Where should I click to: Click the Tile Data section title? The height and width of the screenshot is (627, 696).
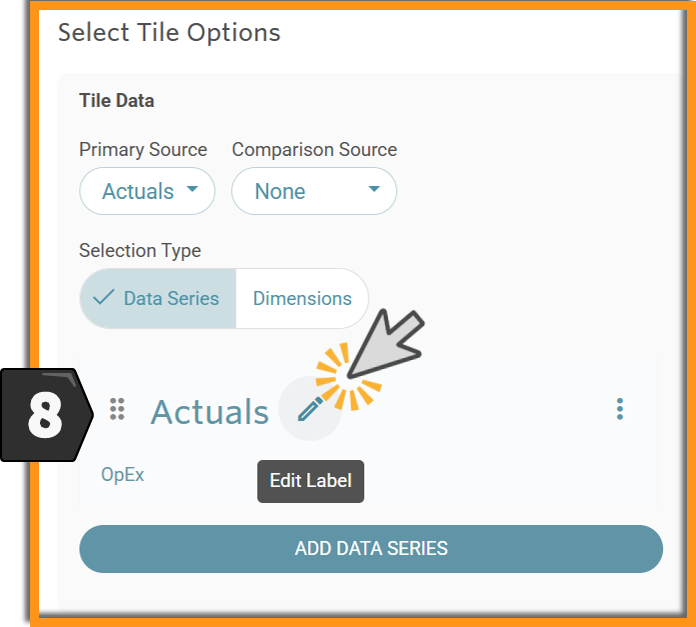click(117, 101)
